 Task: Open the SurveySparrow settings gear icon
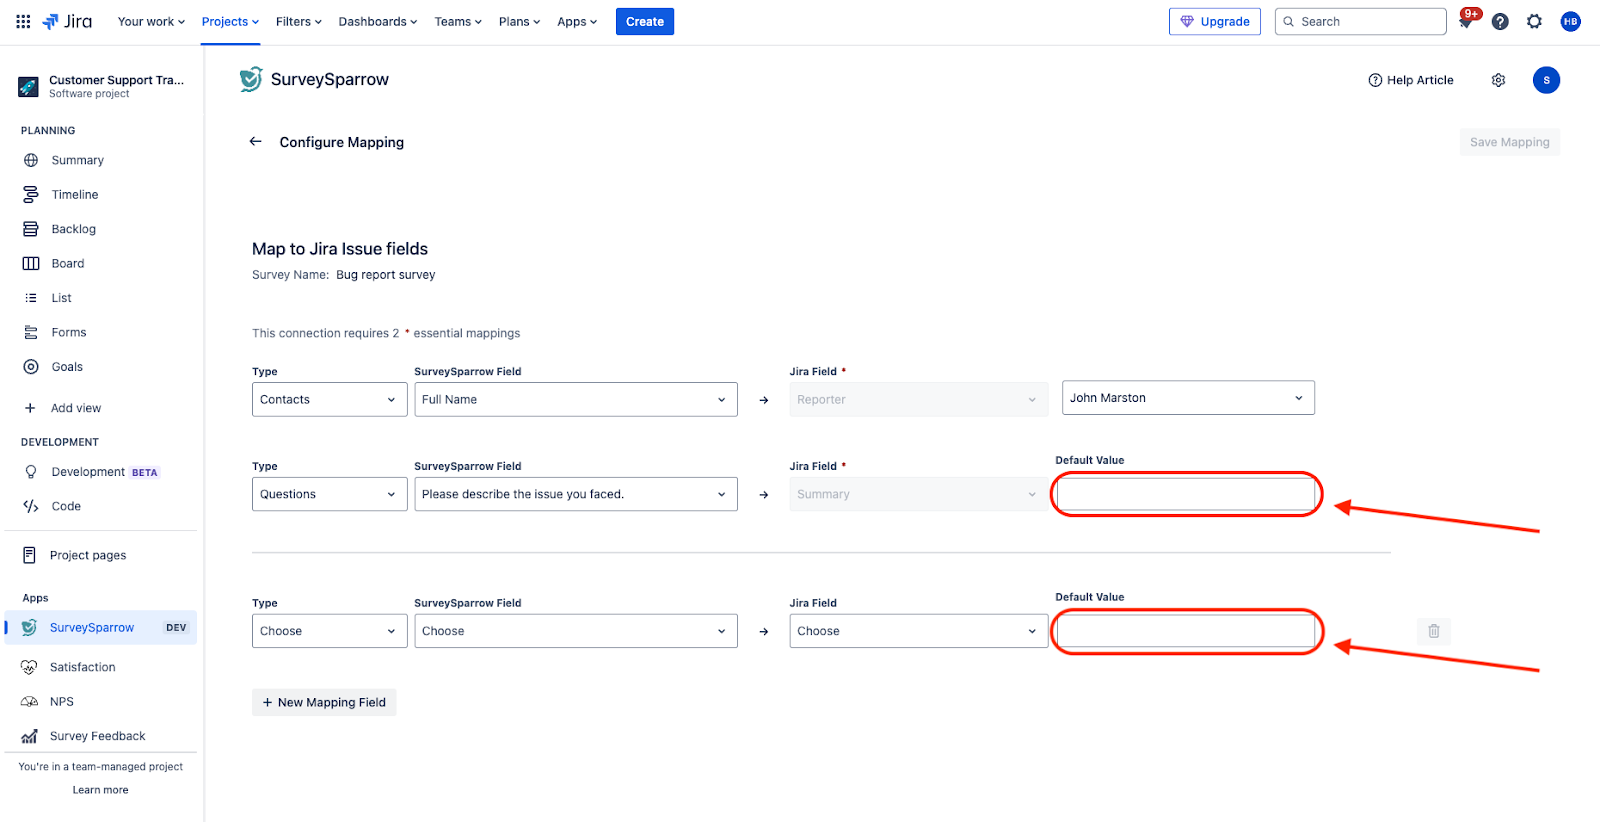point(1498,80)
